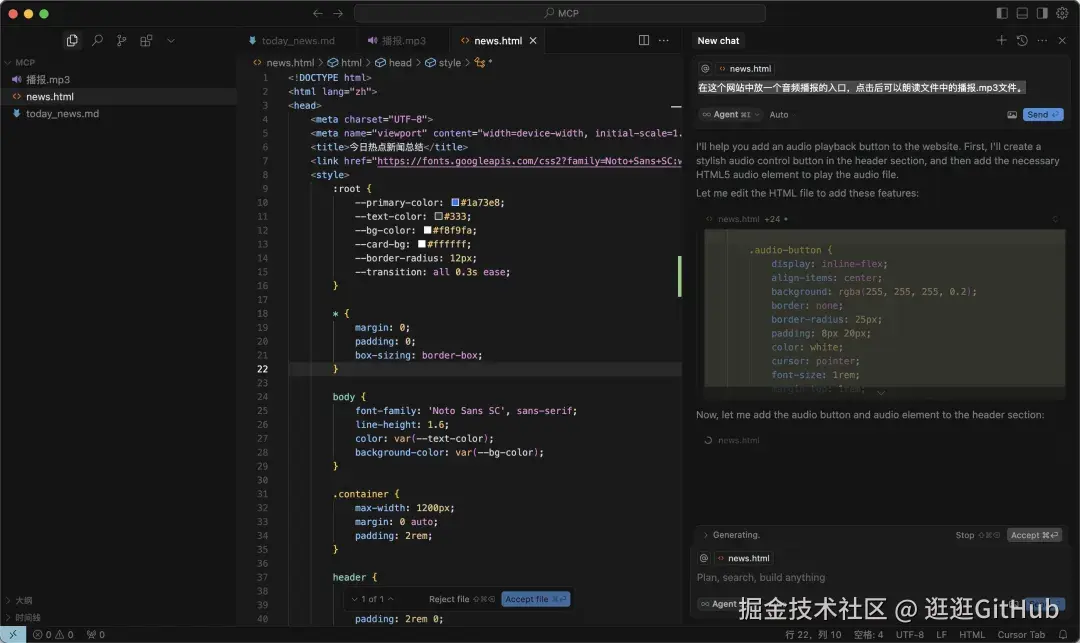Select the New chat tab
Image resolution: width=1080 pixels, height=643 pixels.
(718, 41)
